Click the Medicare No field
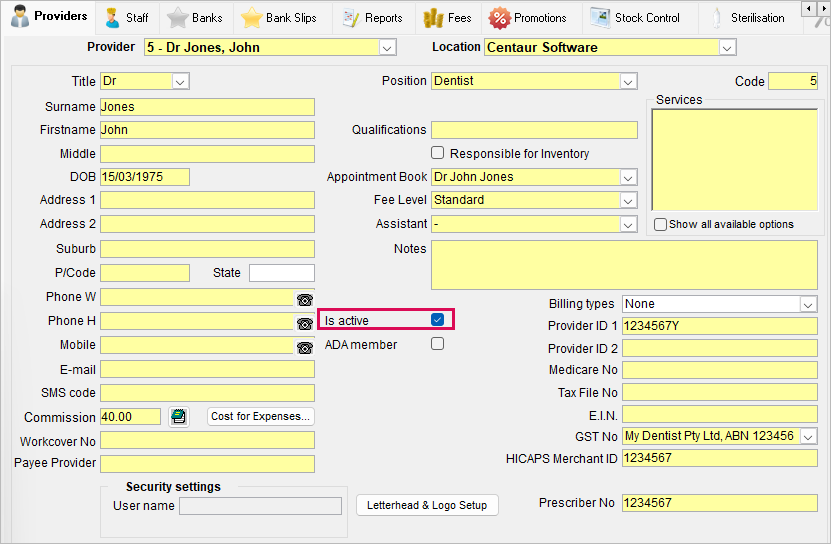831x544 pixels. click(719, 370)
